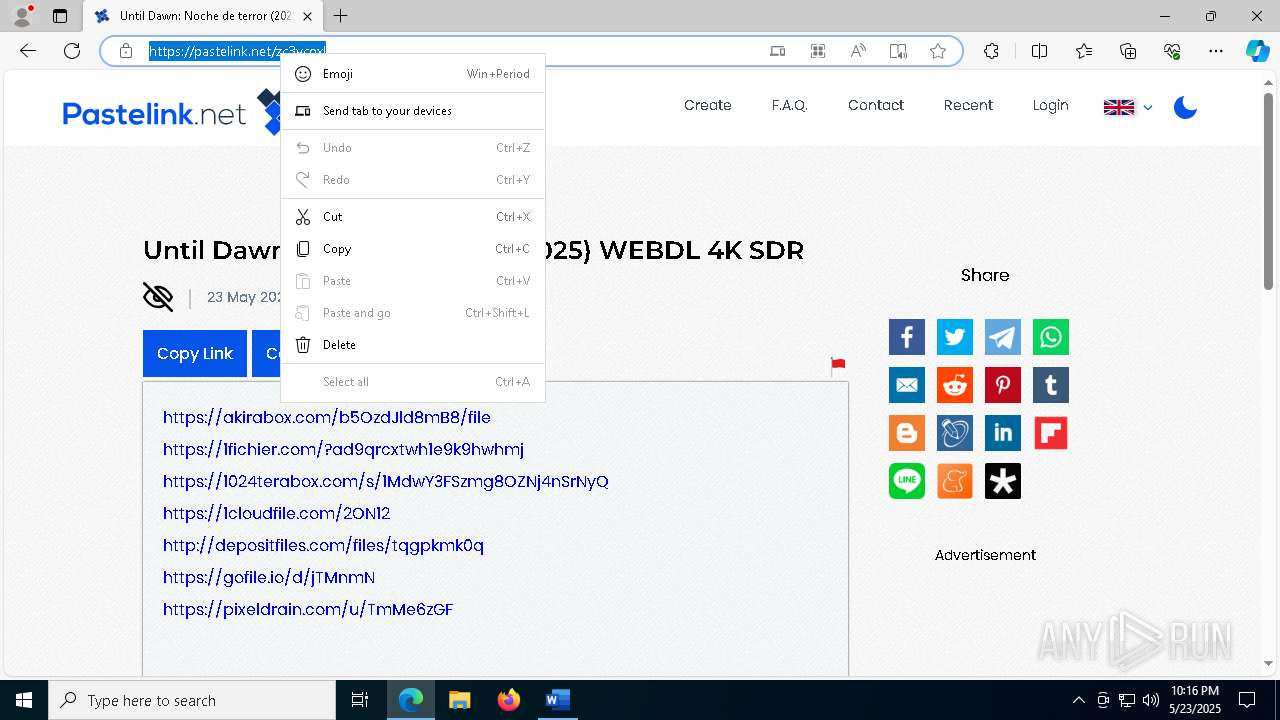Open Collections panel

click(1128, 51)
